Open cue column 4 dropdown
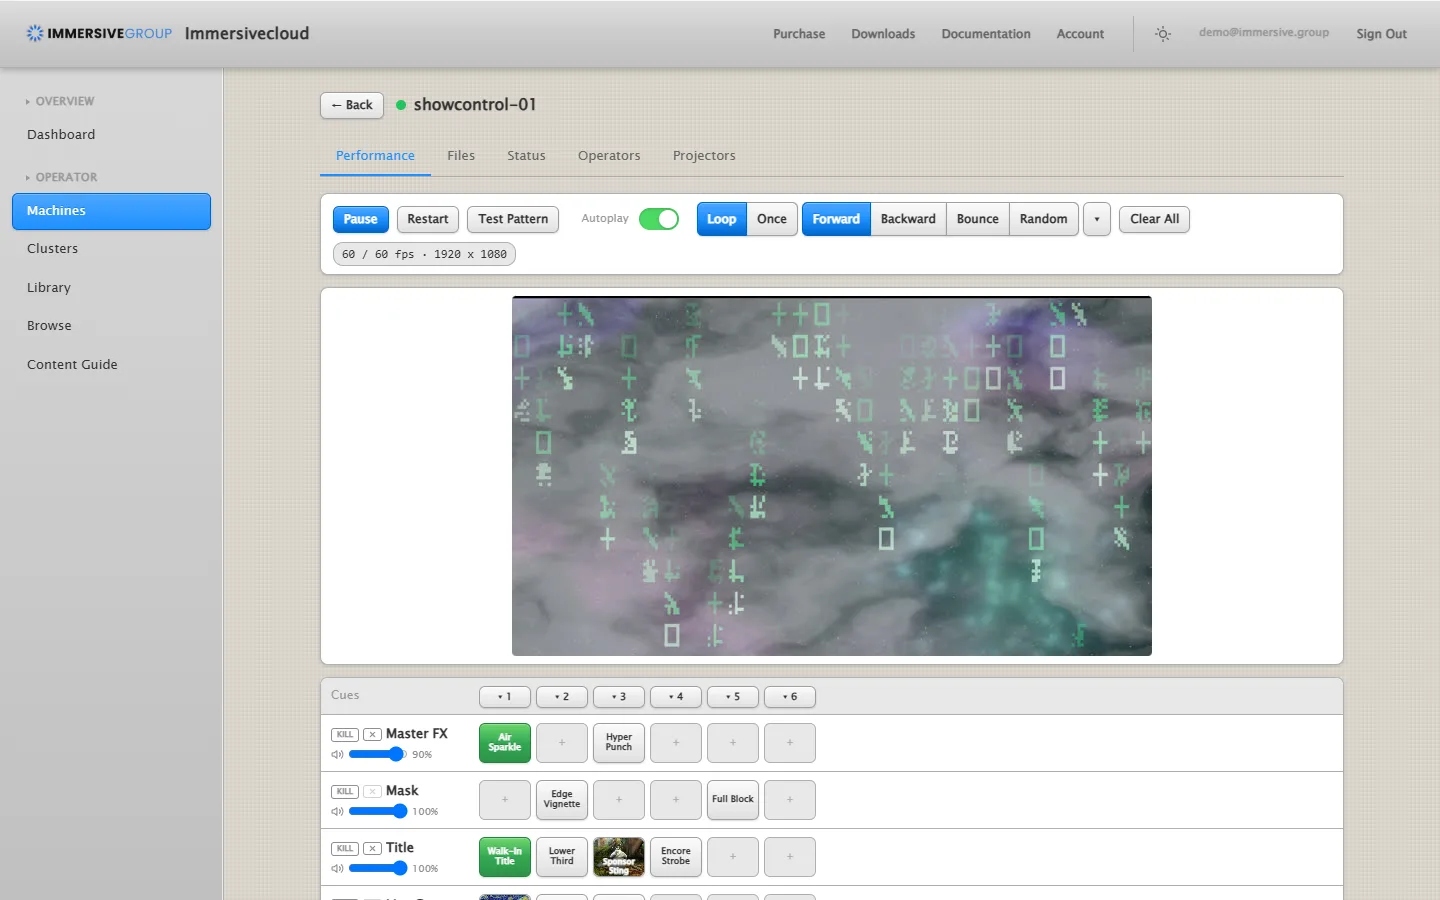Viewport: 1440px width, 900px height. pyautogui.click(x=676, y=697)
